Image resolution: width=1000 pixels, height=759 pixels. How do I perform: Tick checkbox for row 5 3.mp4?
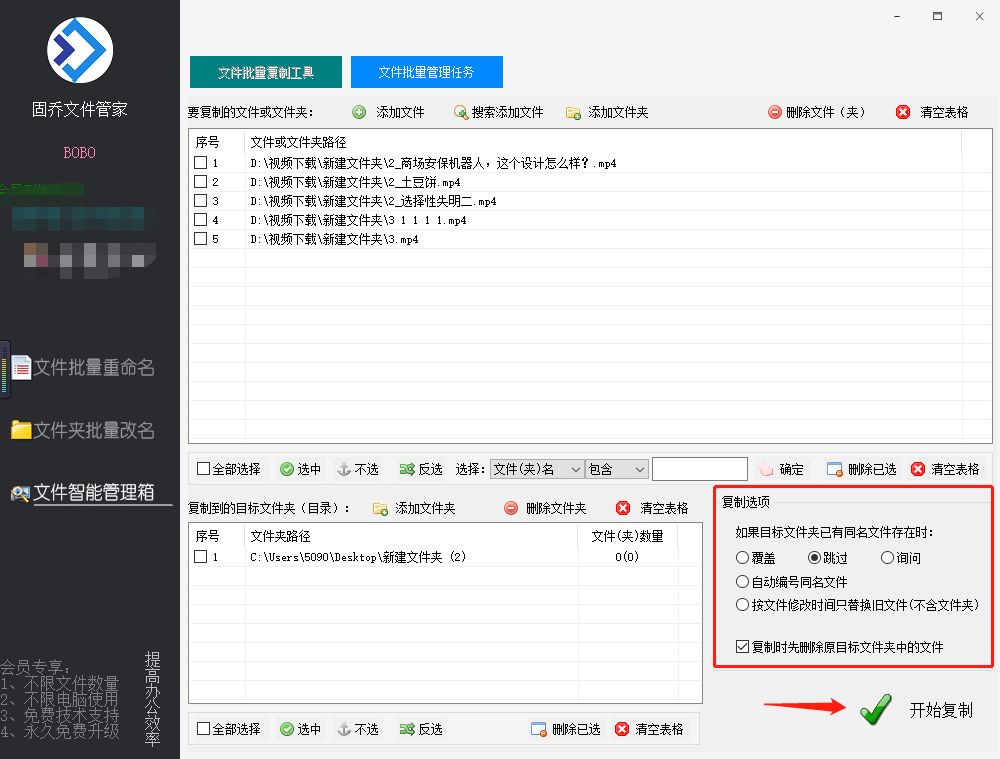click(201, 239)
